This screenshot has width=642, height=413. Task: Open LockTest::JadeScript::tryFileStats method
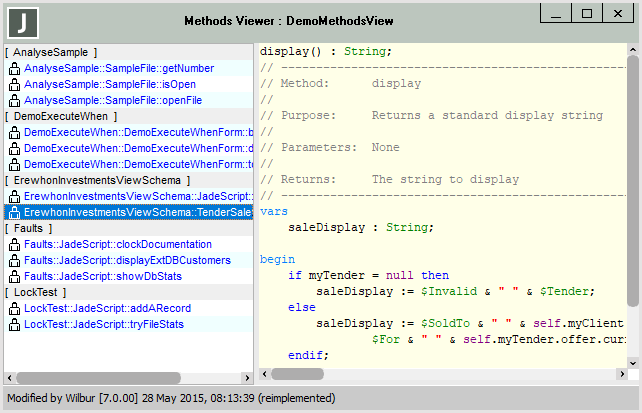(104, 325)
